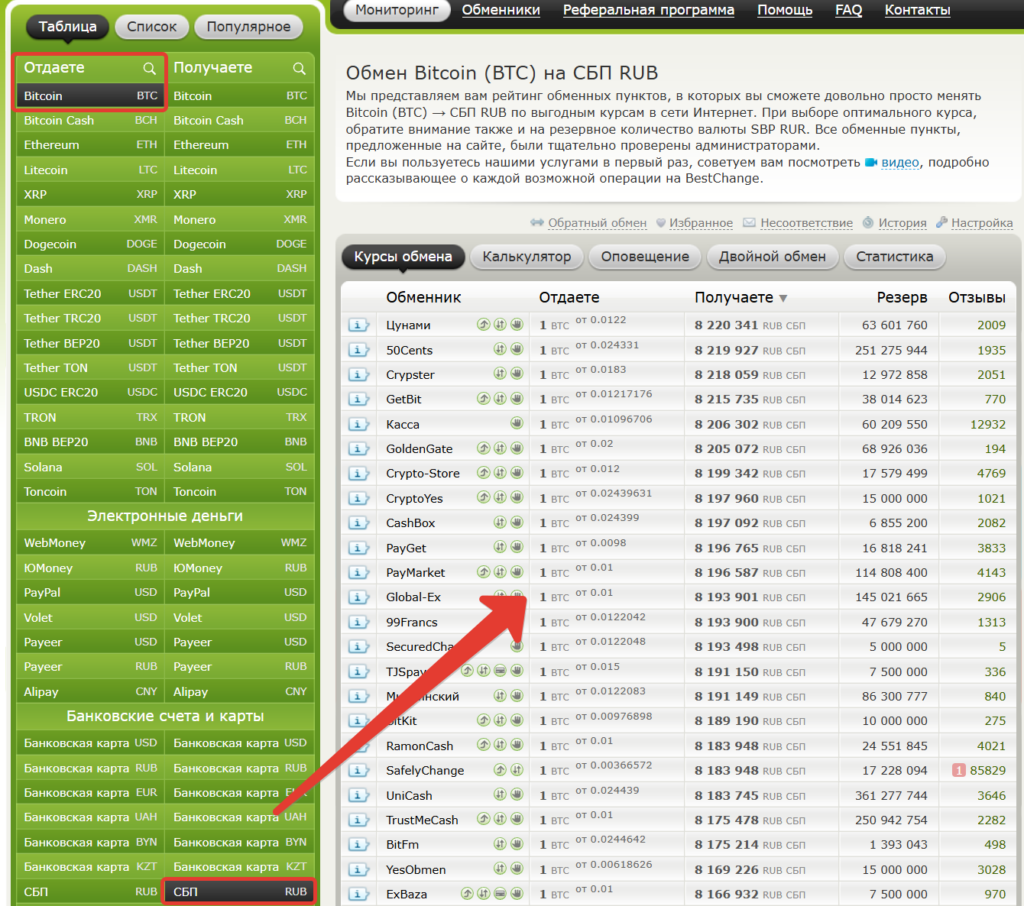Select Ethereum in the Отдаете column

(x=52, y=145)
